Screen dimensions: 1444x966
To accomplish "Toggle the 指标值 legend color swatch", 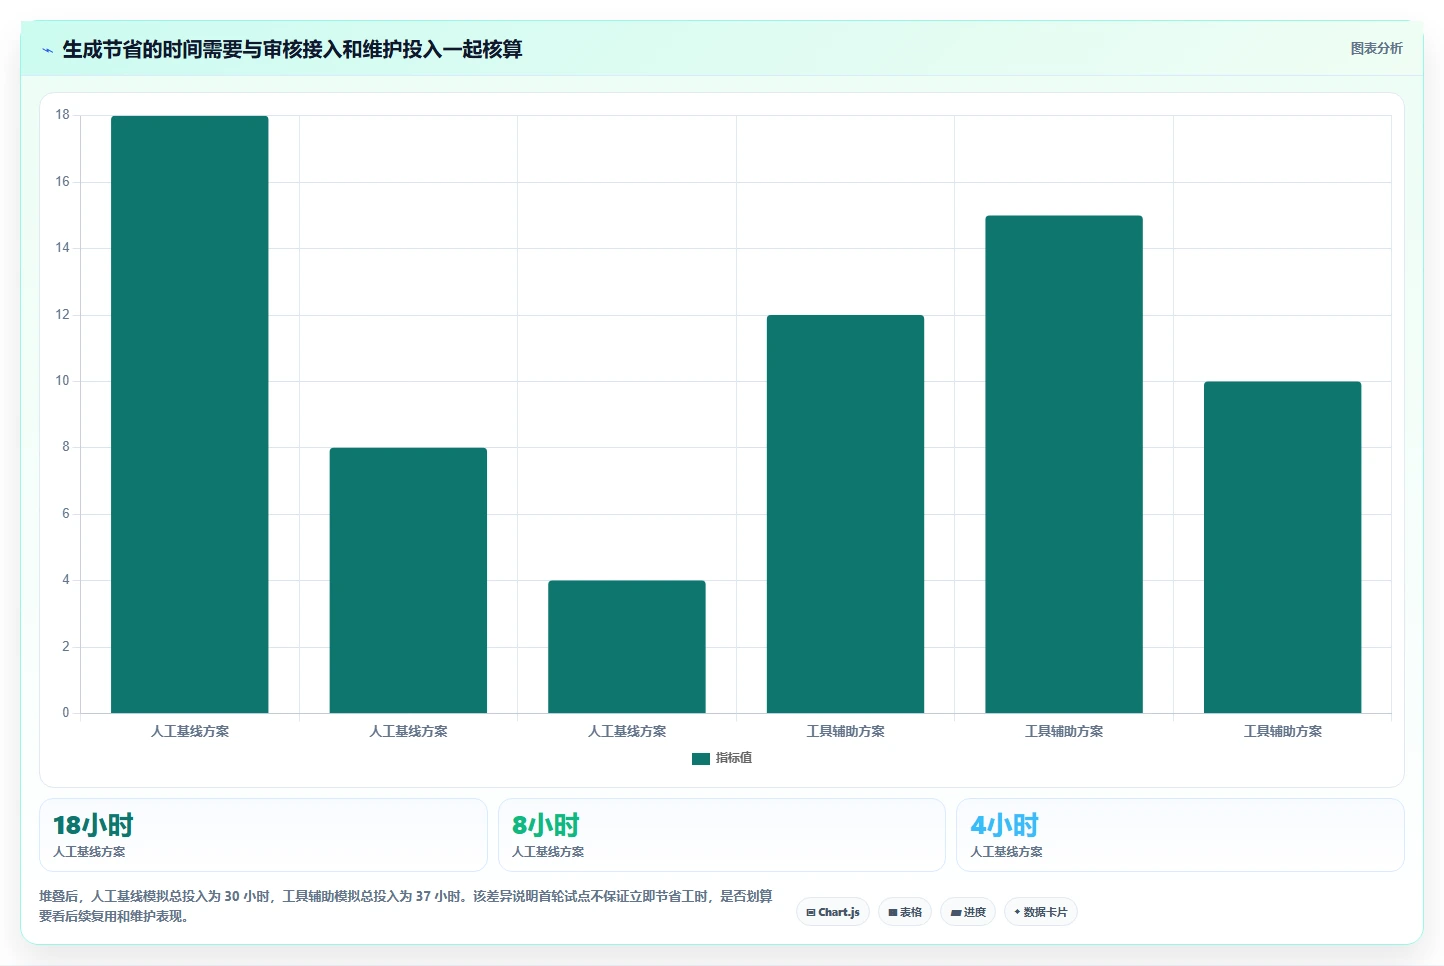I will tap(701, 759).
